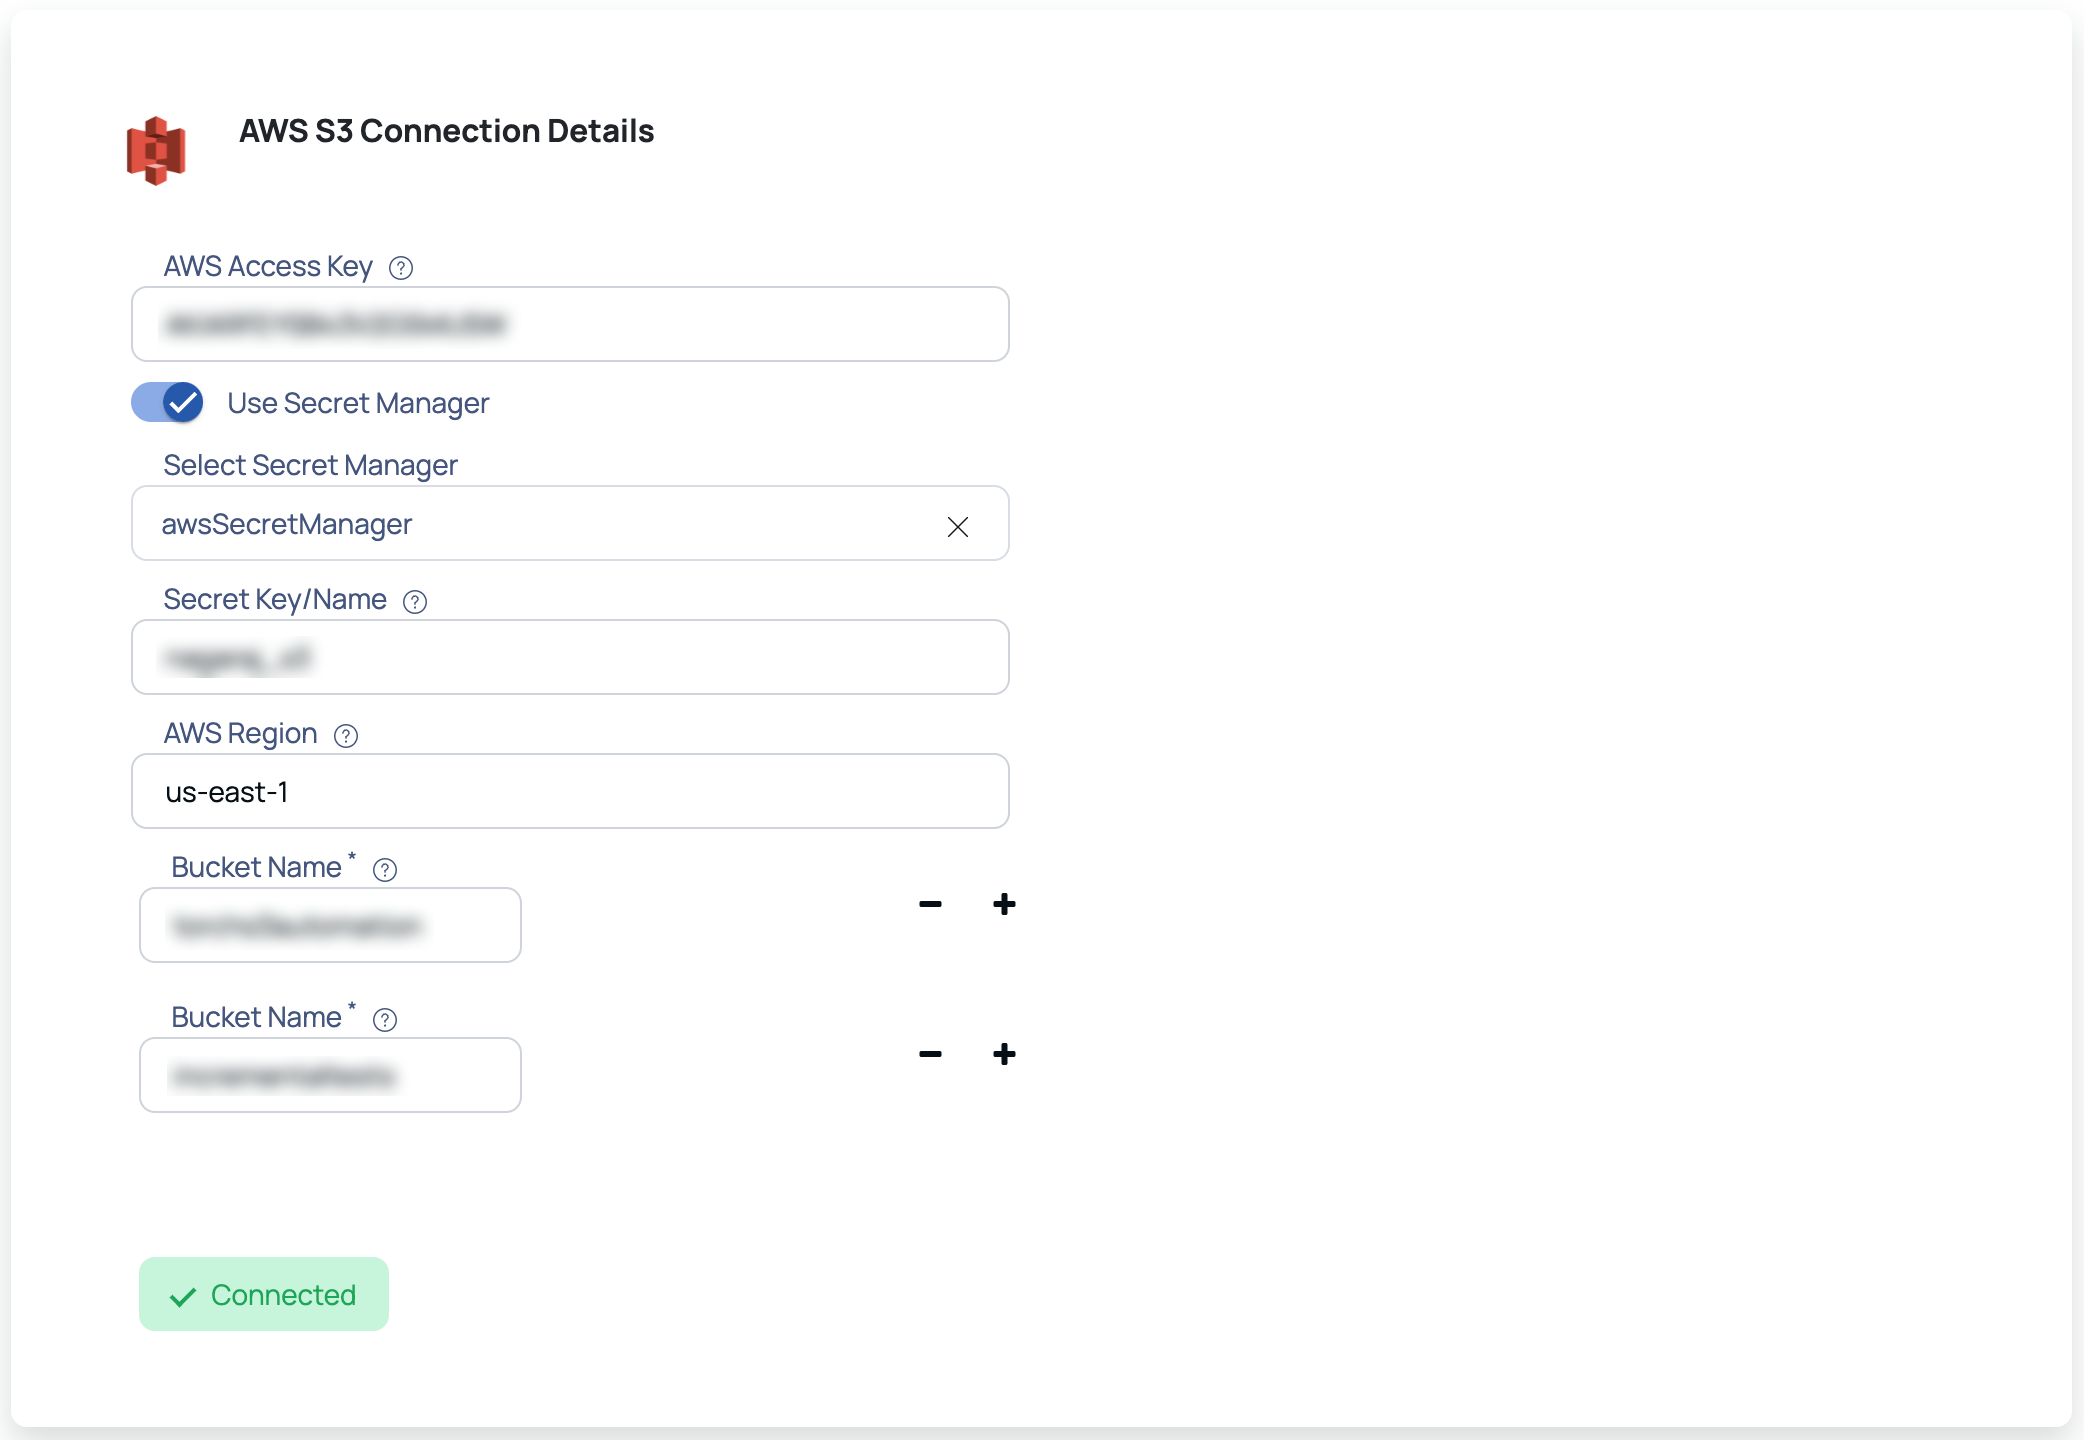Click the Use Secret Manager label
This screenshot has width=2084, height=1440.
click(358, 403)
